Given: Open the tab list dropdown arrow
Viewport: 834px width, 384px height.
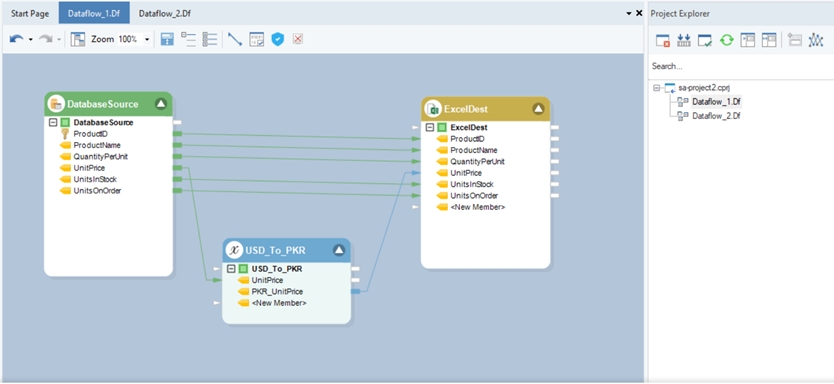Looking at the screenshot, I should coord(629,13).
